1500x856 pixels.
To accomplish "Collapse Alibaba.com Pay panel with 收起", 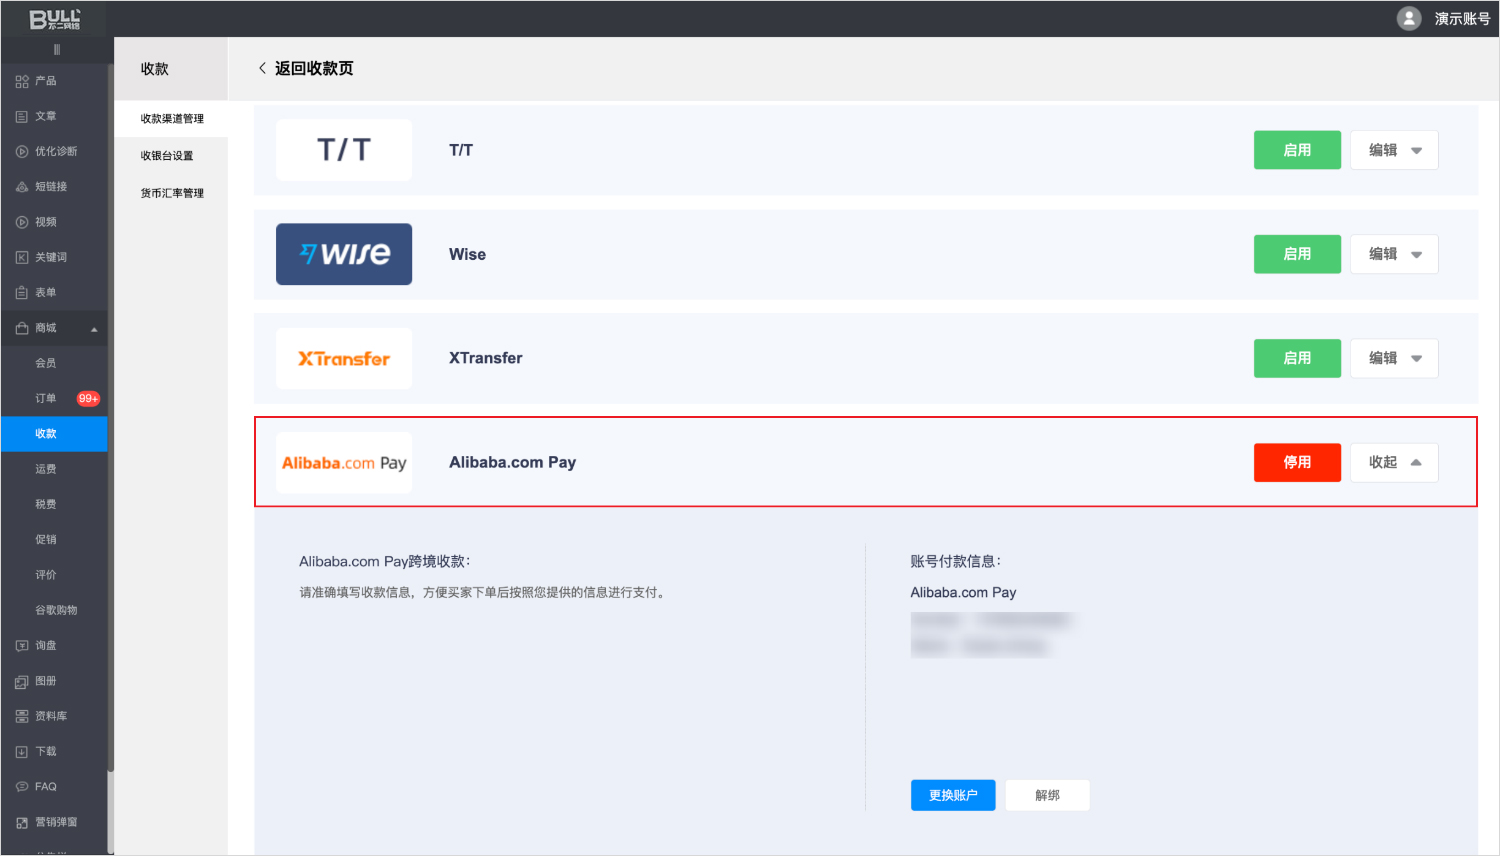I will (1394, 462).
